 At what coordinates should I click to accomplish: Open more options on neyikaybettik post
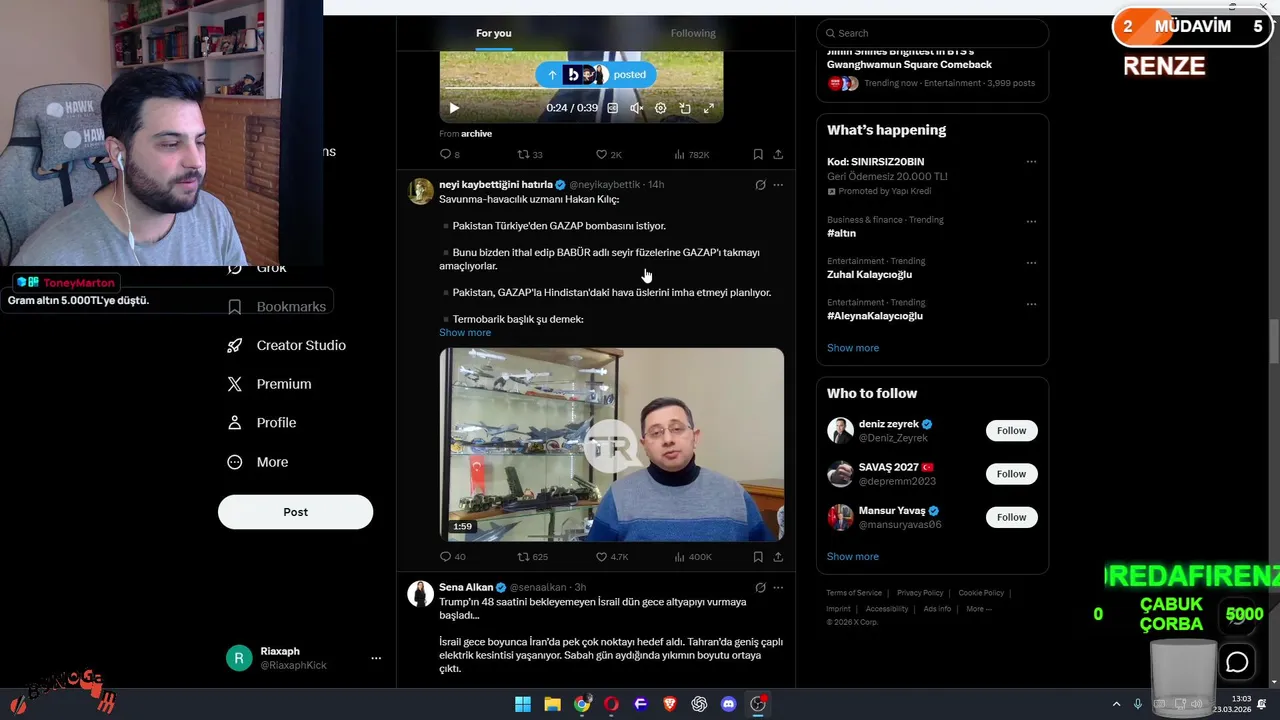[778, 184]
